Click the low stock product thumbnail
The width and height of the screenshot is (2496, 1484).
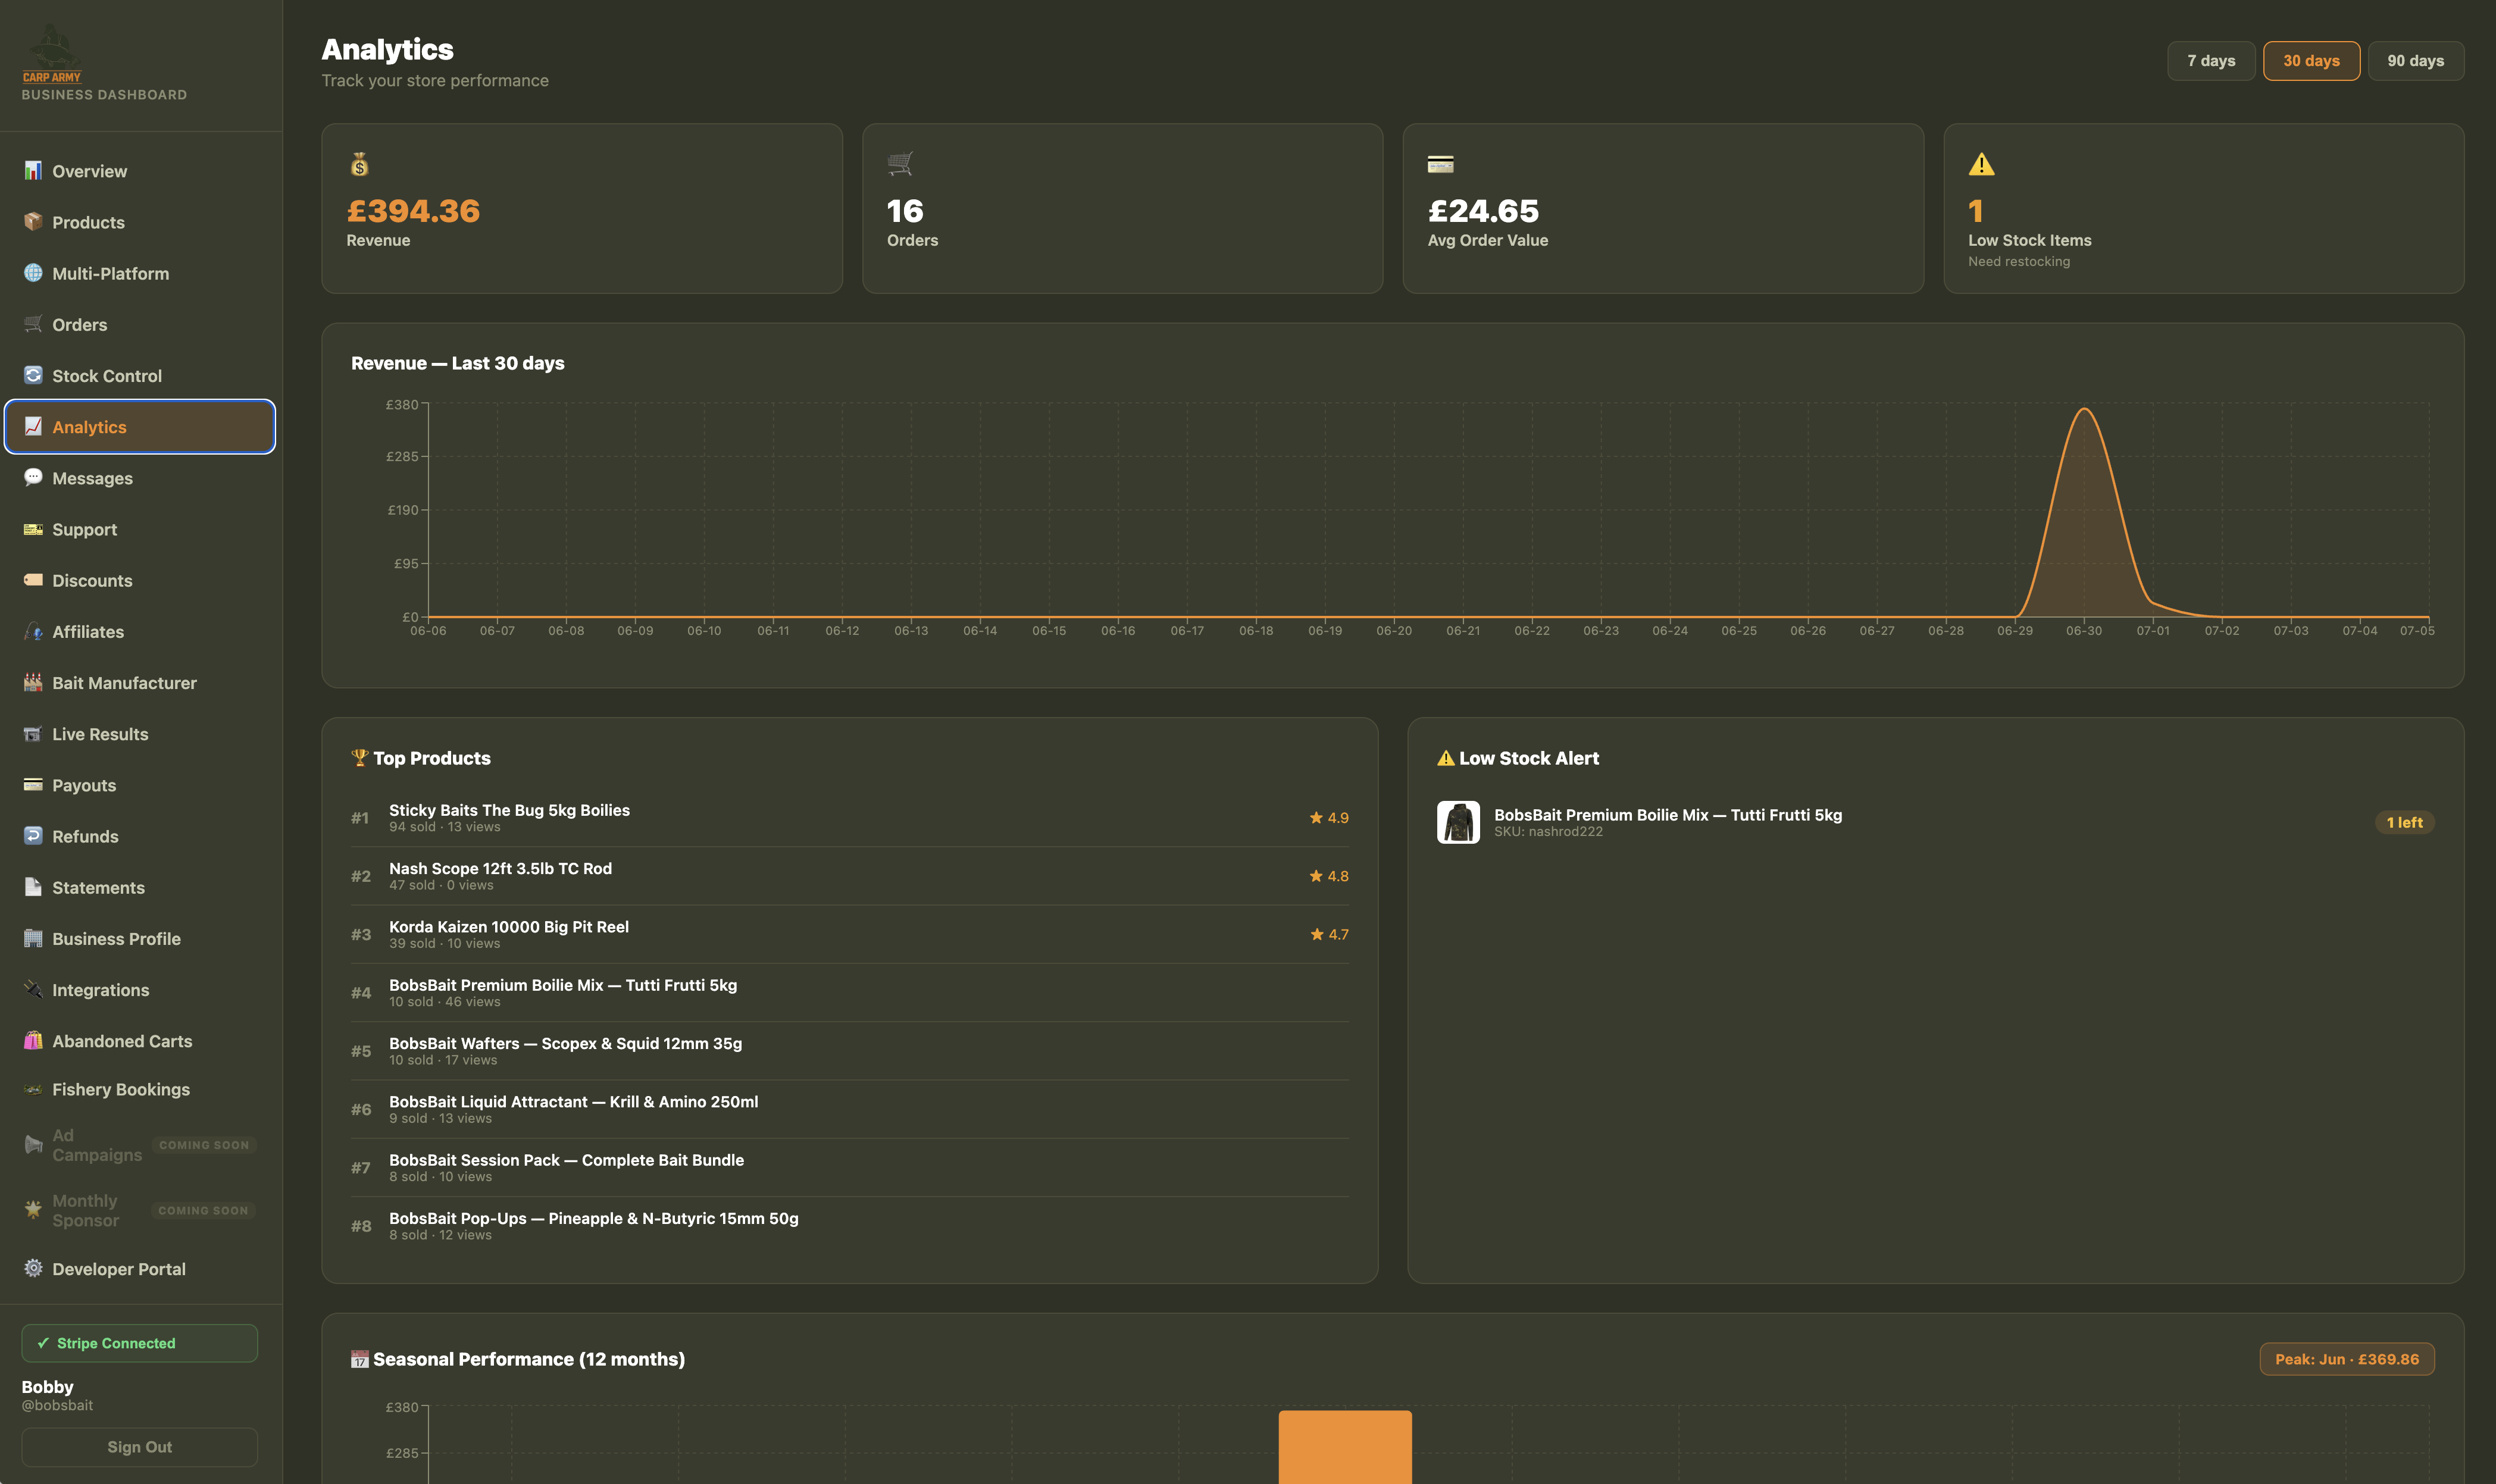1458,822
